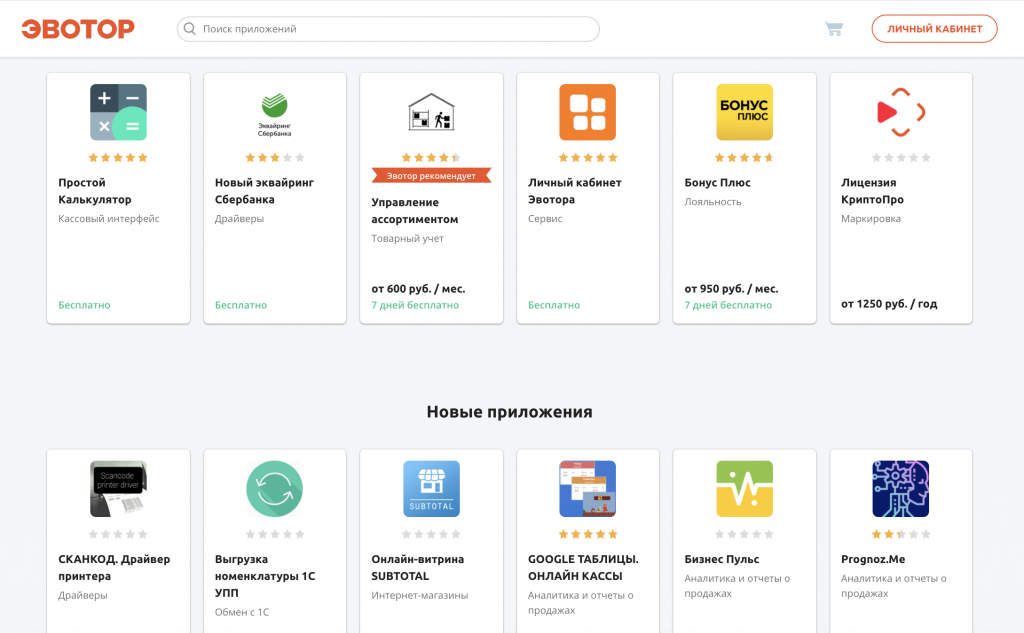Click 7 дней бесплатно on Управление ассортиментом
This screenshot has height=633, width=1024.
point(415,305)
